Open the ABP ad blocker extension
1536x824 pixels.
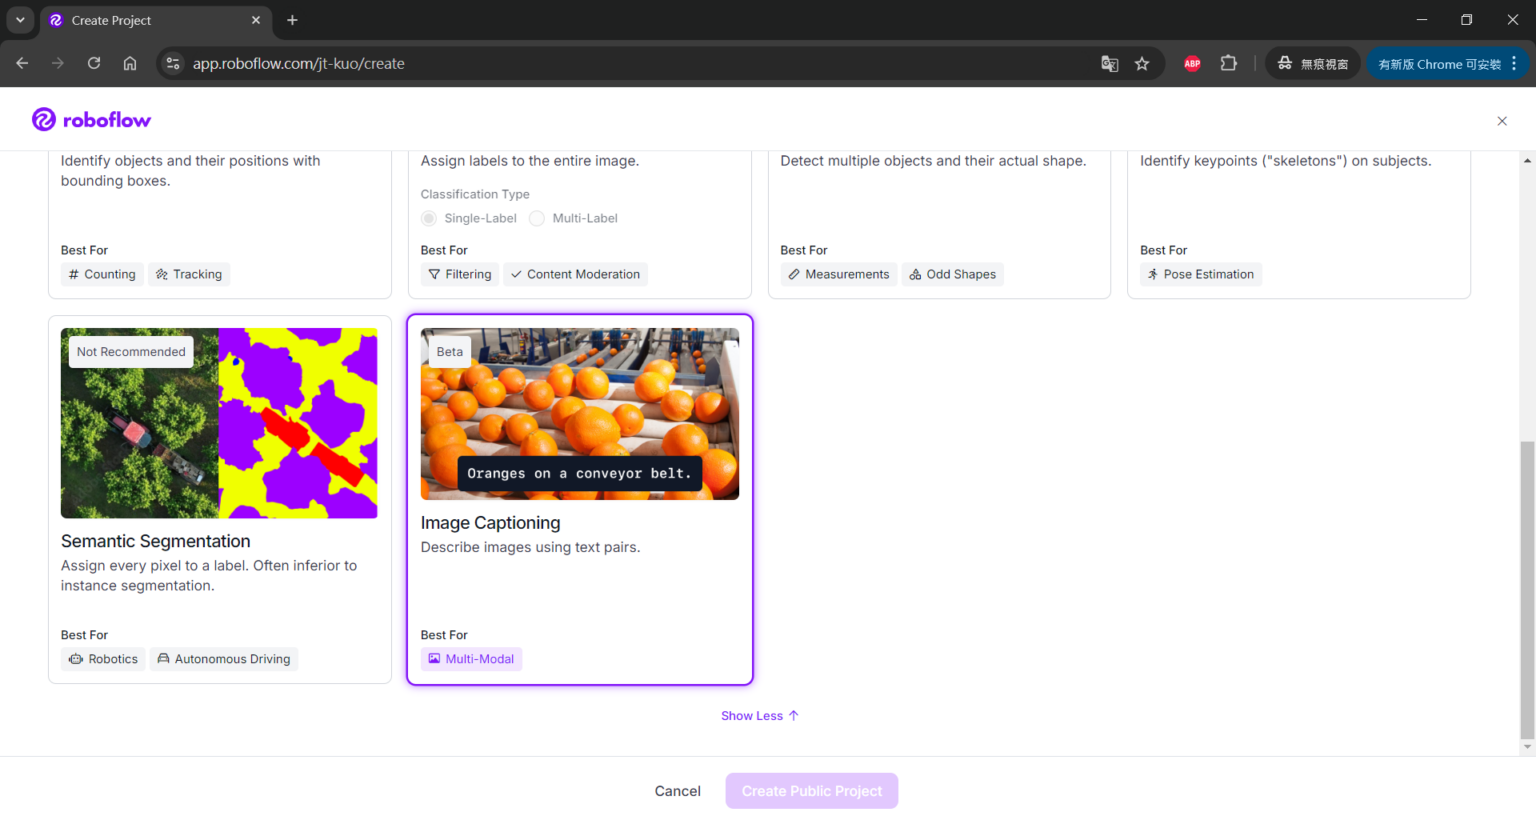tap(1192, 64)
